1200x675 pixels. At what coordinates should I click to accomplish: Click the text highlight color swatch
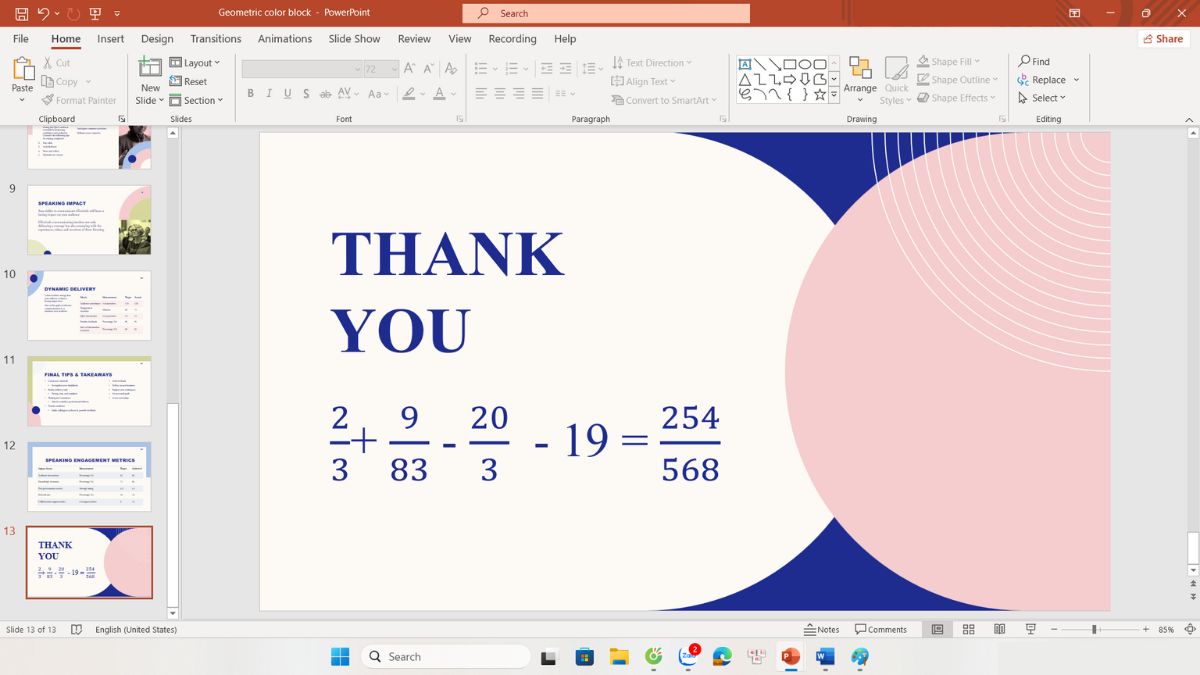(x=407, y=94)
